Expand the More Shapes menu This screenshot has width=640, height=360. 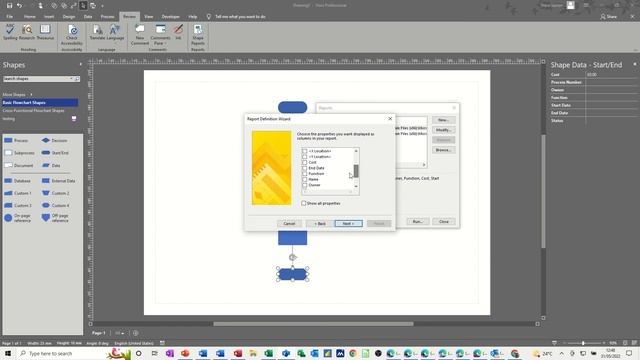click(x=18, y=95)
